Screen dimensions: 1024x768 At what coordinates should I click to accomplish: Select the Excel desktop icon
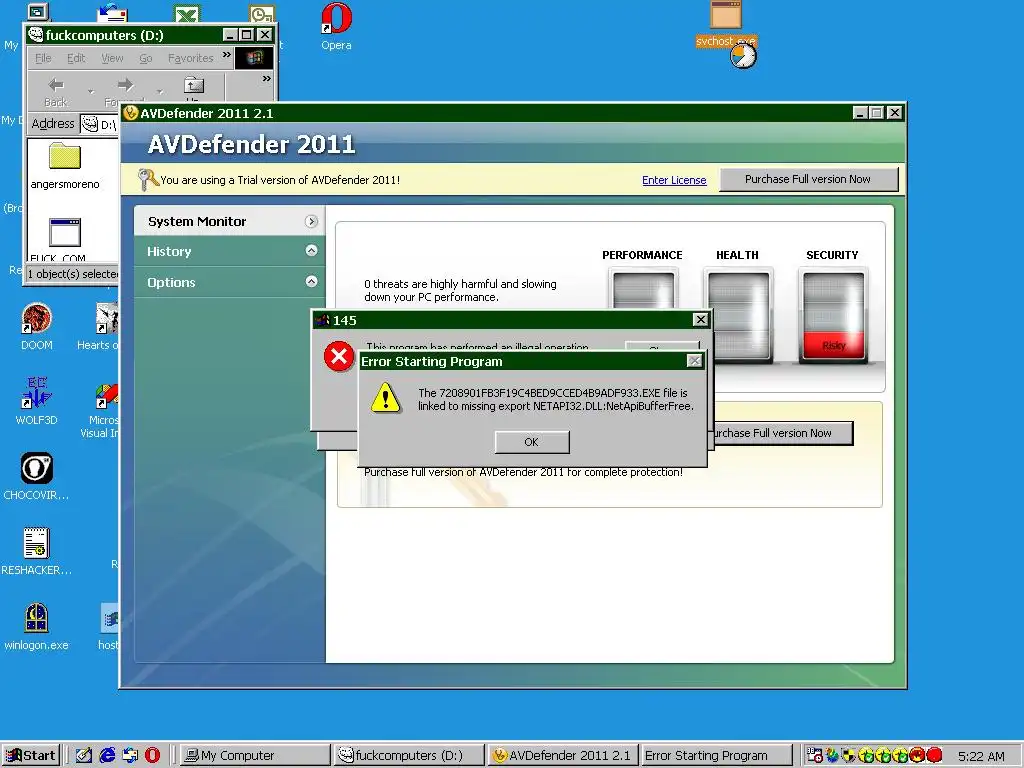[x=187, y=13]
